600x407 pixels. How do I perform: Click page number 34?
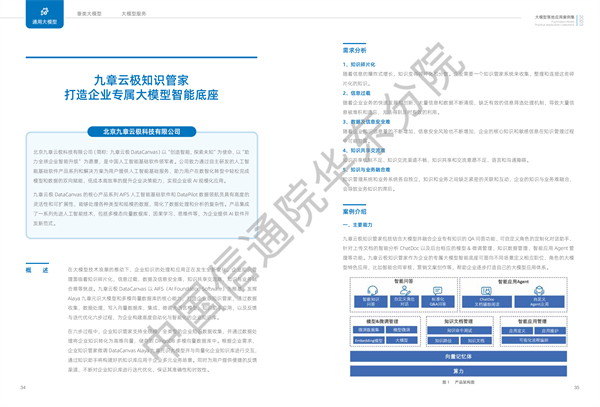[x=23, y=387]
